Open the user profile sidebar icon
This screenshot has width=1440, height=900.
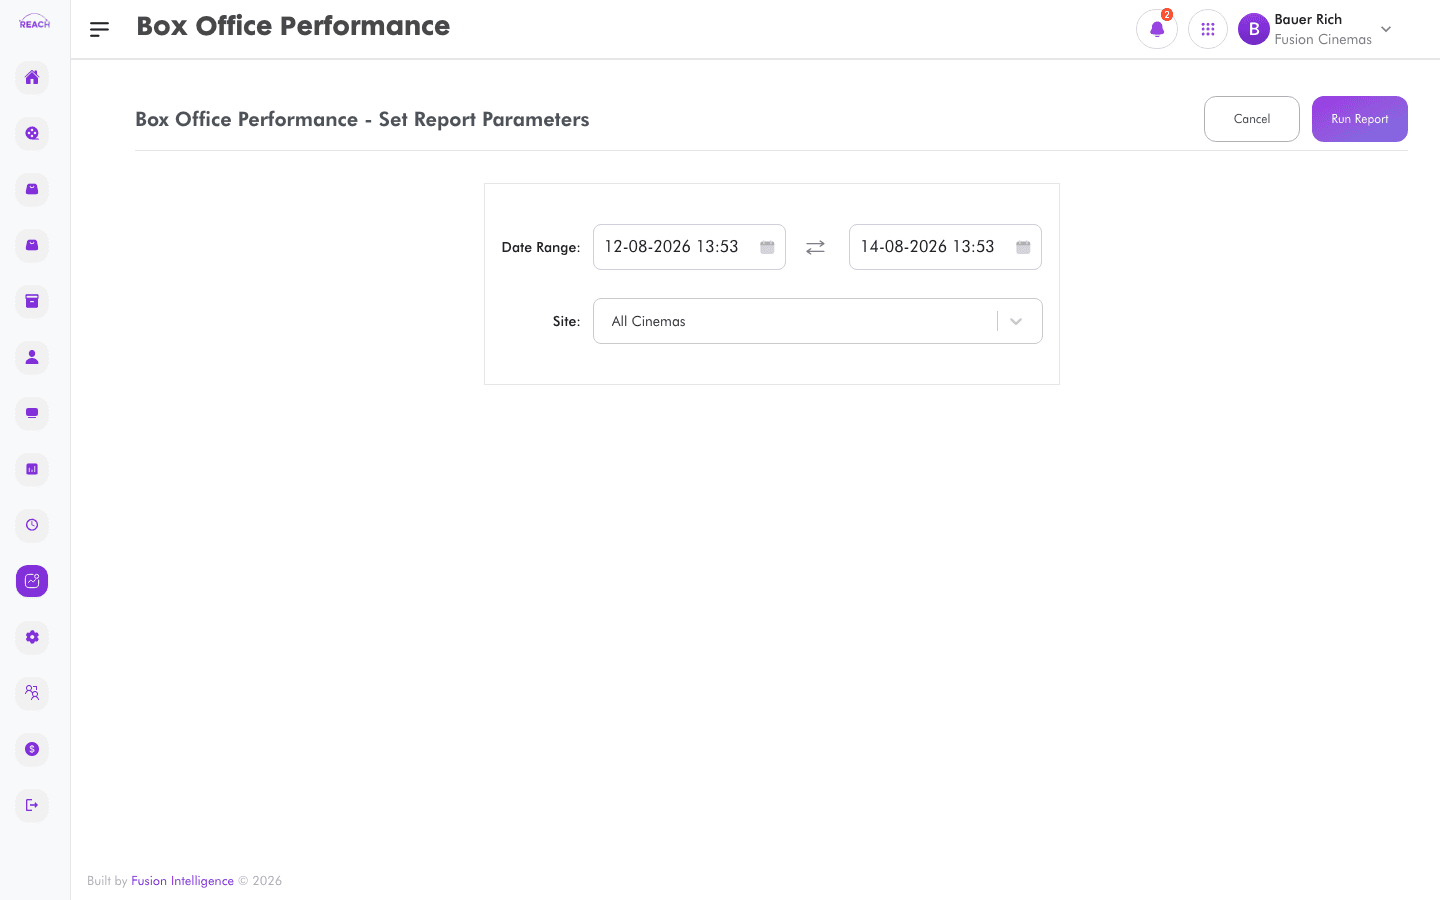pos(32,357)
